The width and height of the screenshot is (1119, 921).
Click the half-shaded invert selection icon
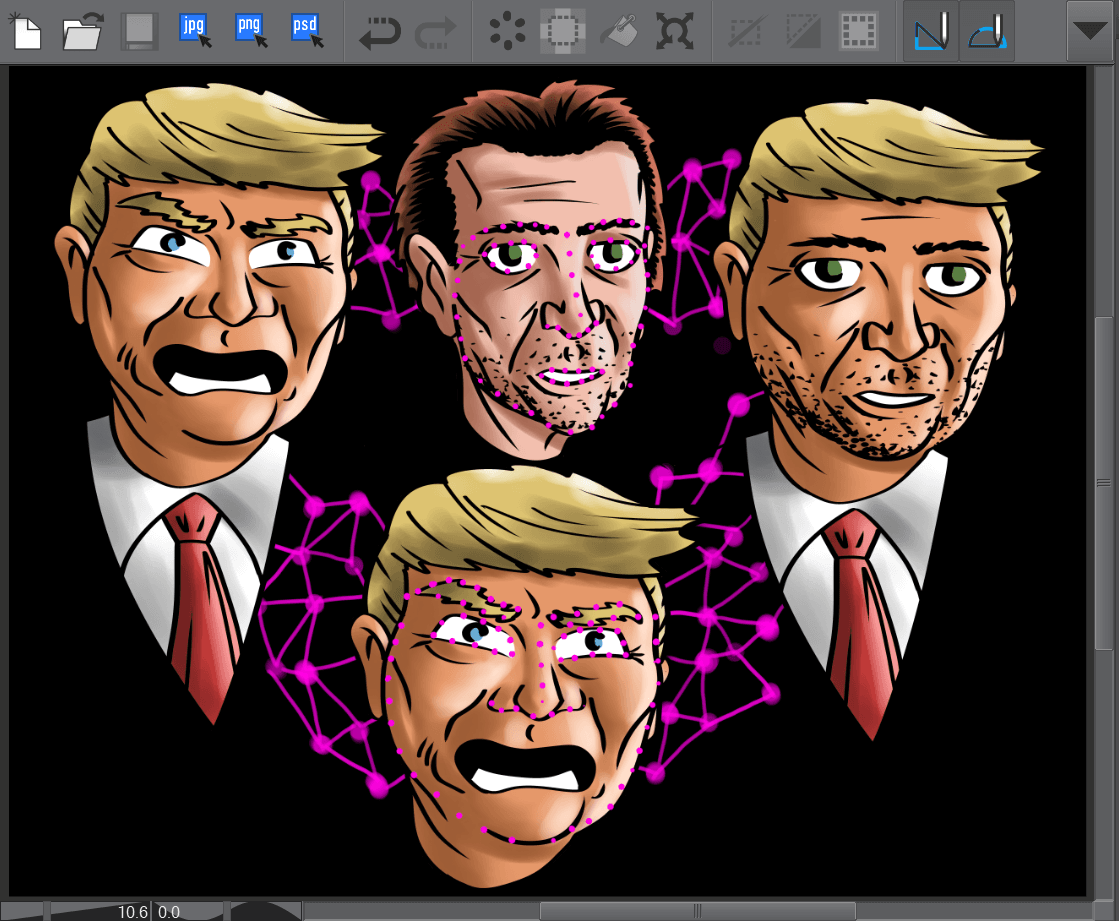(802, 31)
